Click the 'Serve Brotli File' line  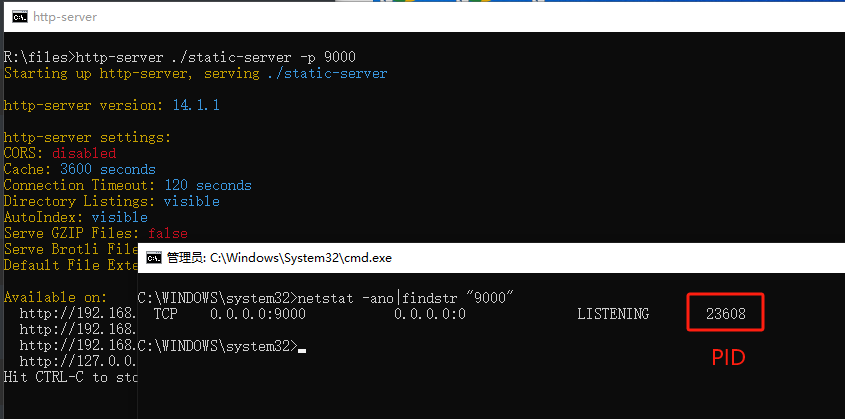71,249
